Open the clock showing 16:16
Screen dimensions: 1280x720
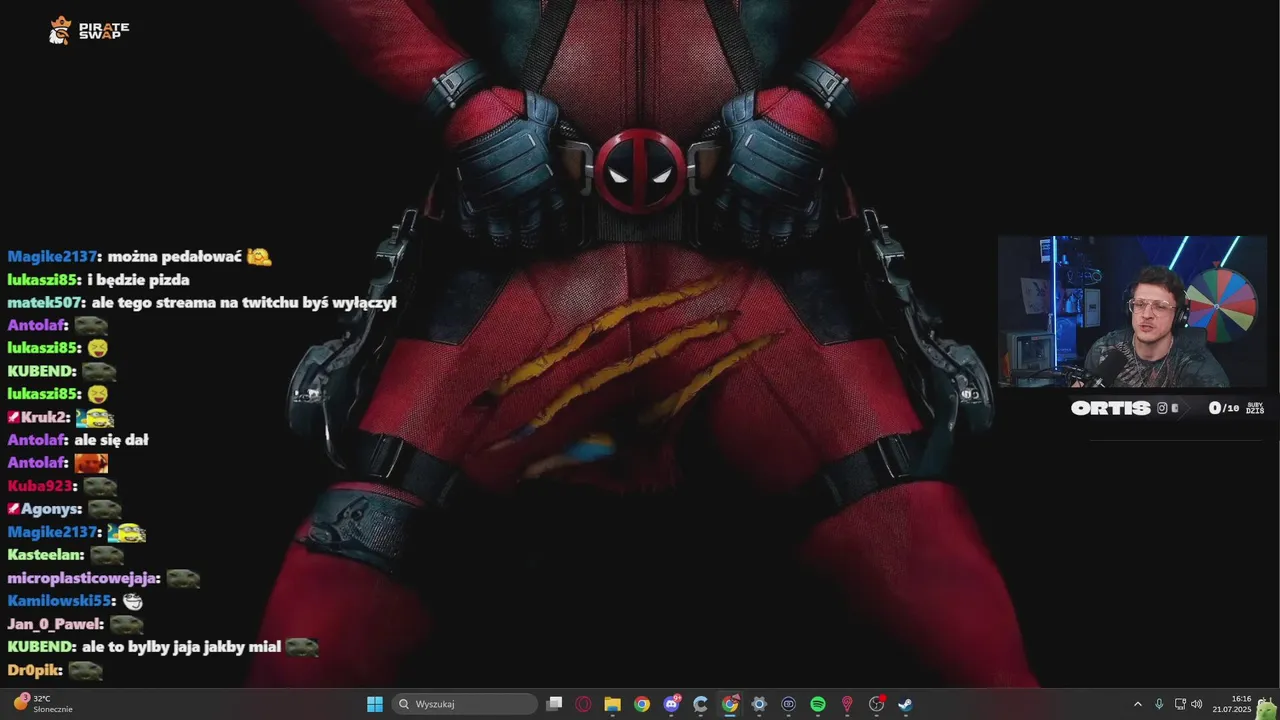pos(1232,704)
